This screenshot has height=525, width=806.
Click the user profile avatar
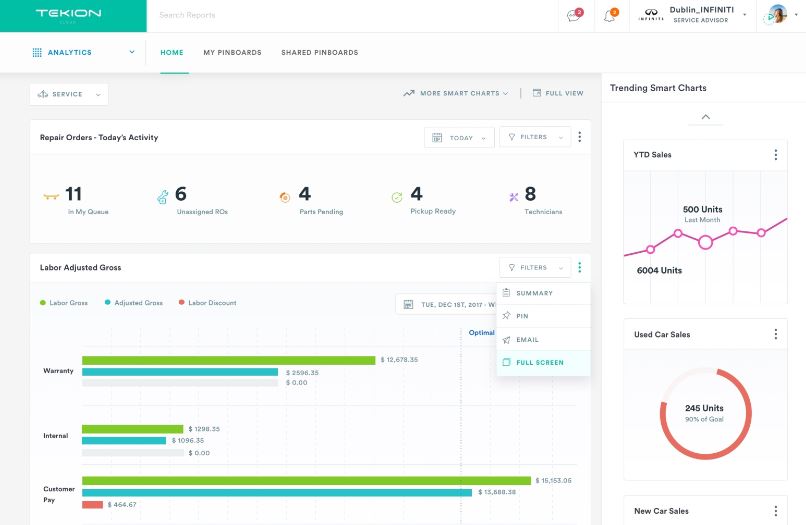pyautogui.click(x=778, y=14)
